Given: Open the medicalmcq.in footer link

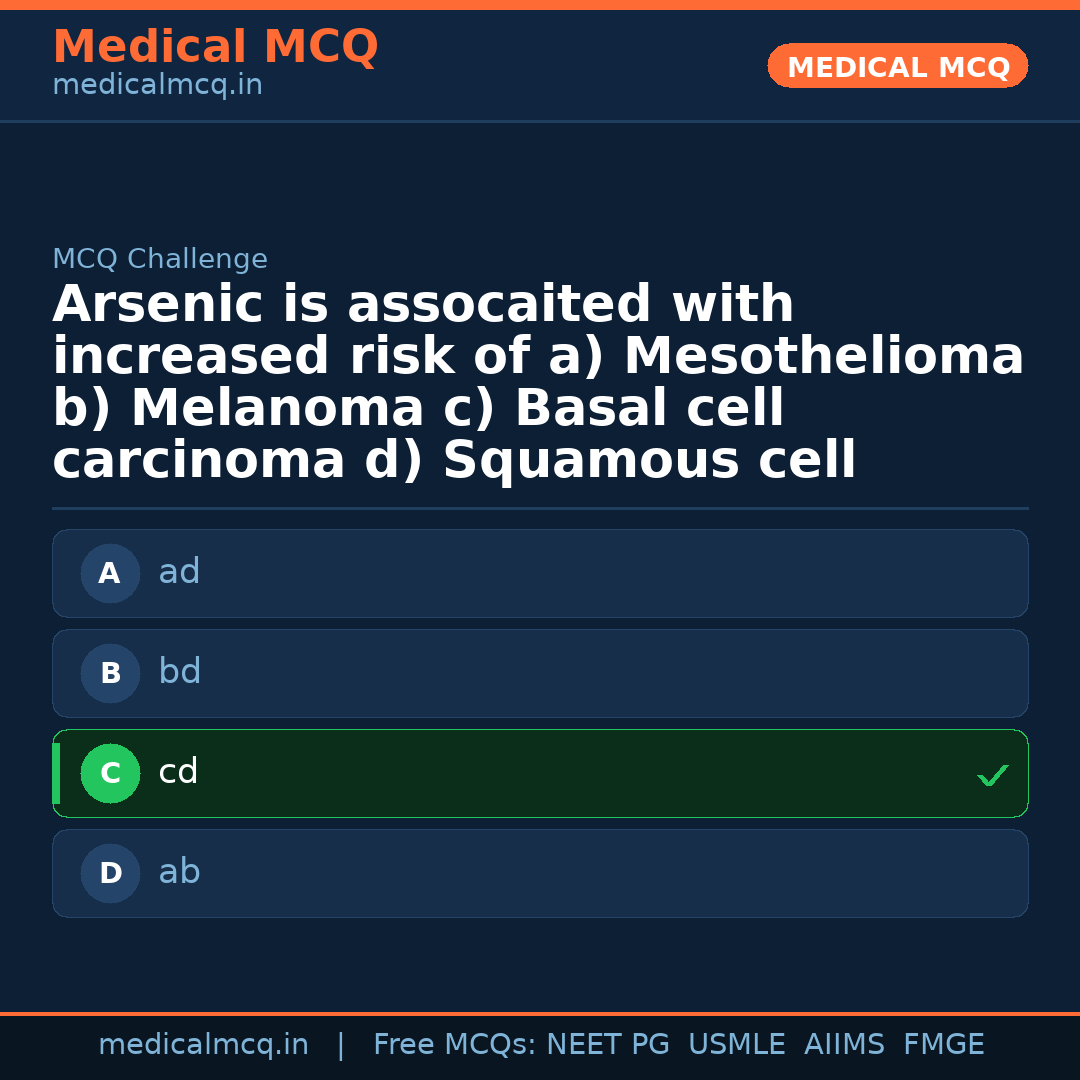Looking at the screenshot, I should tap(203, 1045).
